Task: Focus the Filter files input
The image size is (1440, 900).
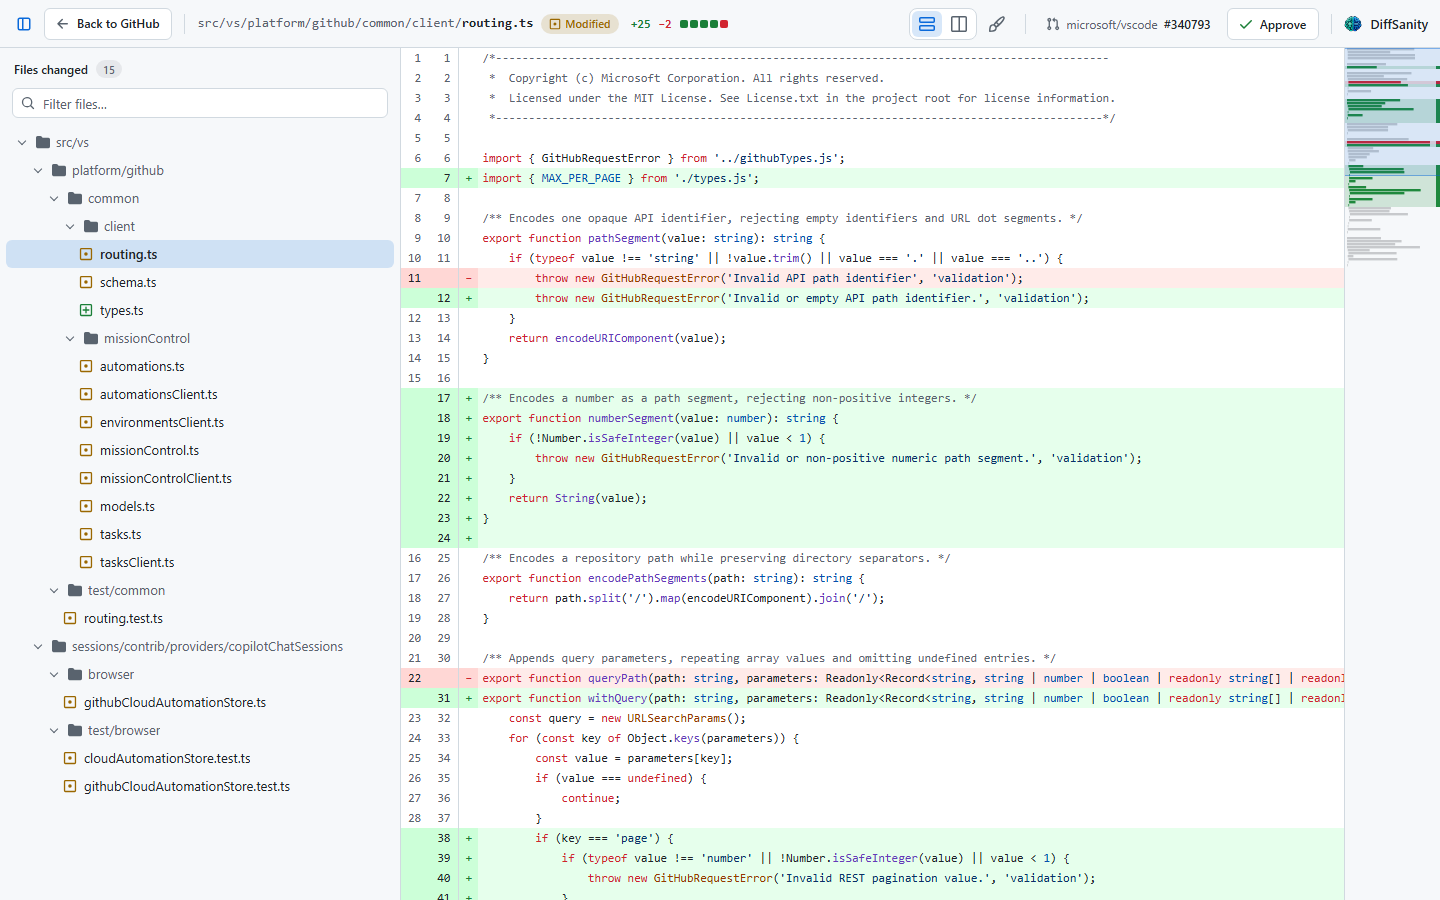Action: pos(200,103)
